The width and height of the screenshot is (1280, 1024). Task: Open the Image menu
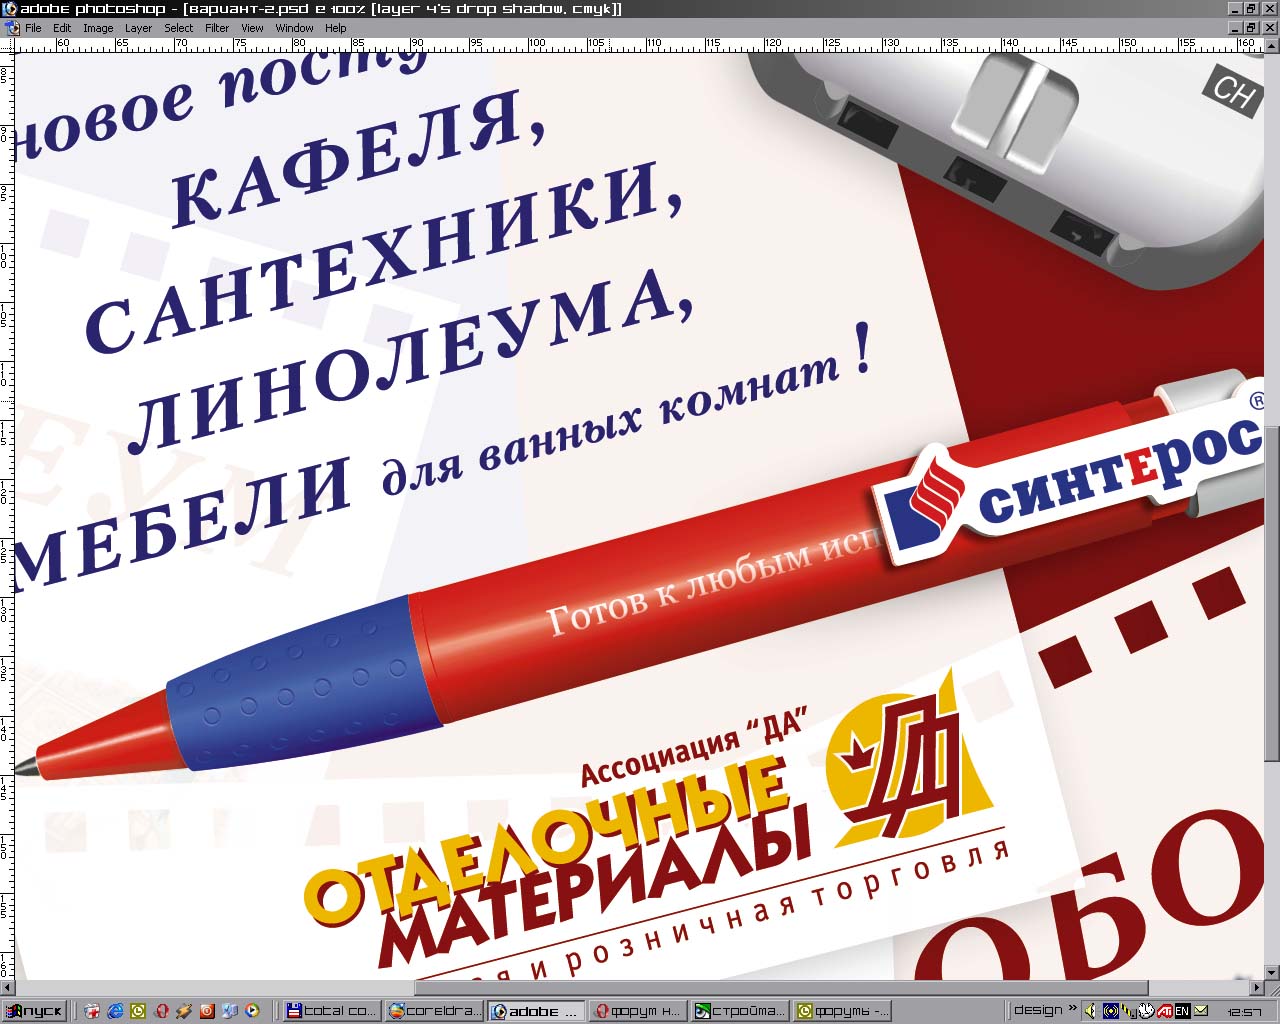pyautogui.click(x=98, y=28)
